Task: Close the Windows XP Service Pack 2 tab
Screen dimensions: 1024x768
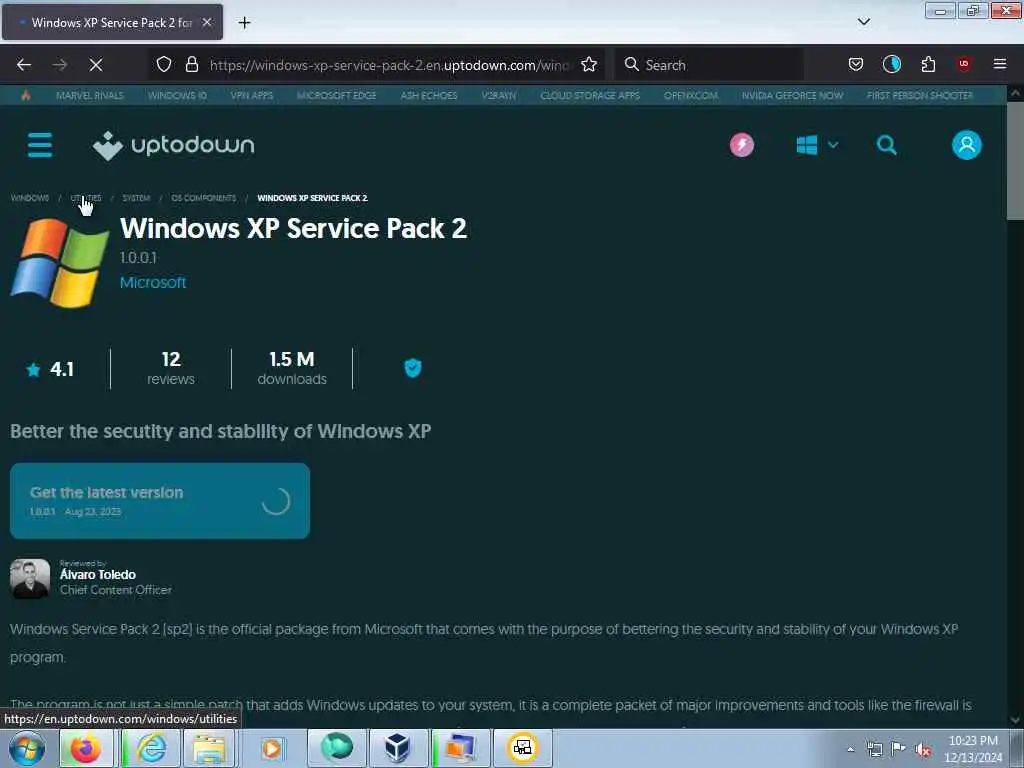Action: (206, 22)
